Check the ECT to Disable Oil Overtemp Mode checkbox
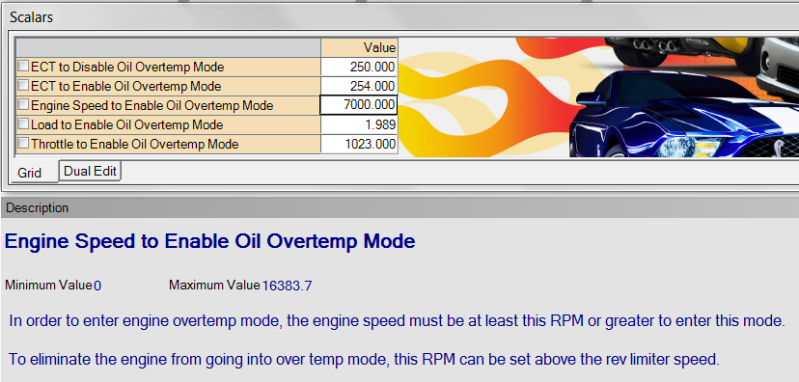 pos(23,66)
